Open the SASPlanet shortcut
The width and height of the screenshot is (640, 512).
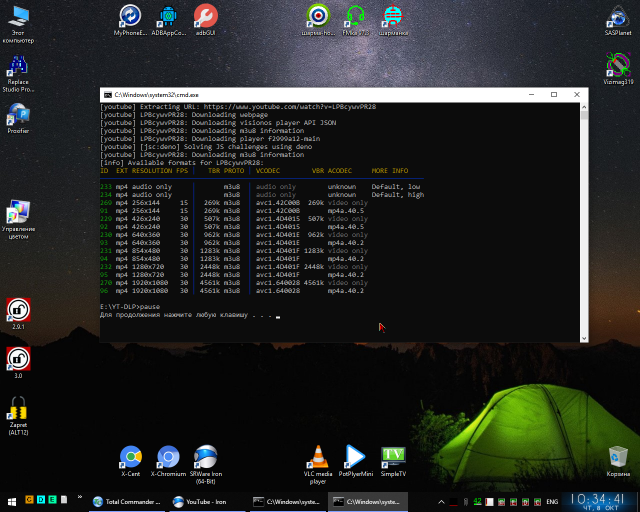coord(618,20)
